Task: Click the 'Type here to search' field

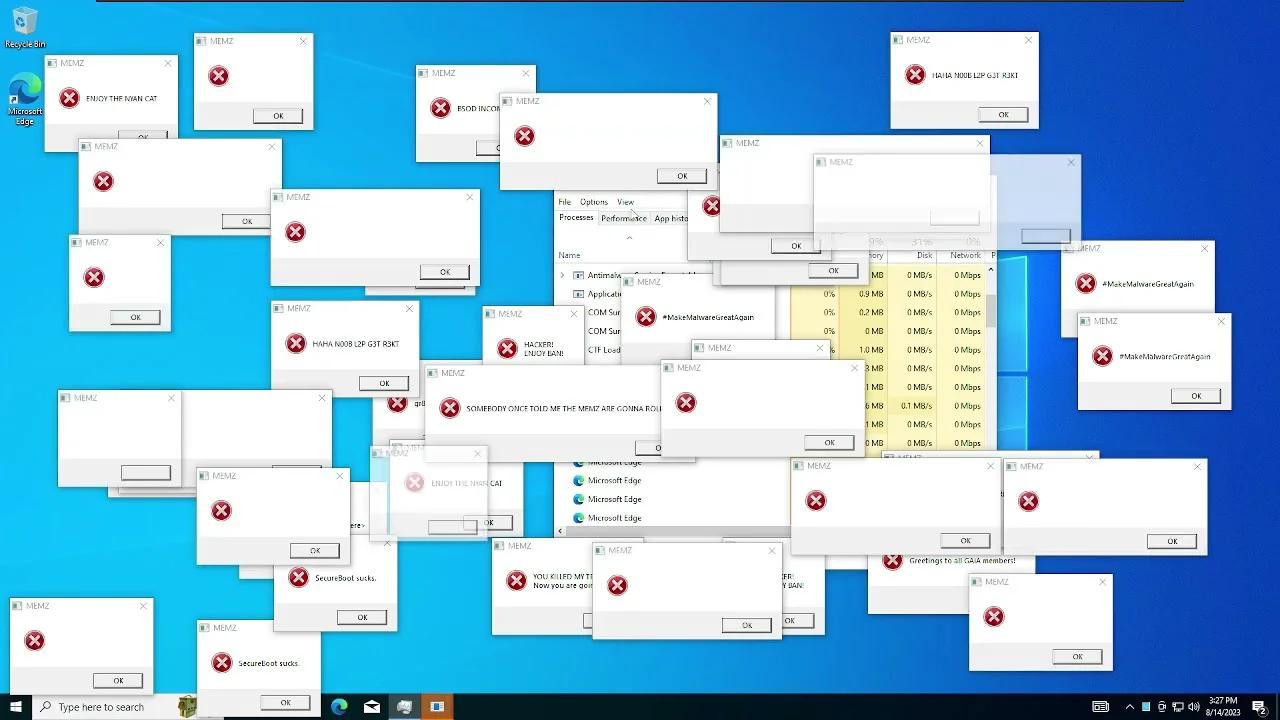Action: point(110,707)
